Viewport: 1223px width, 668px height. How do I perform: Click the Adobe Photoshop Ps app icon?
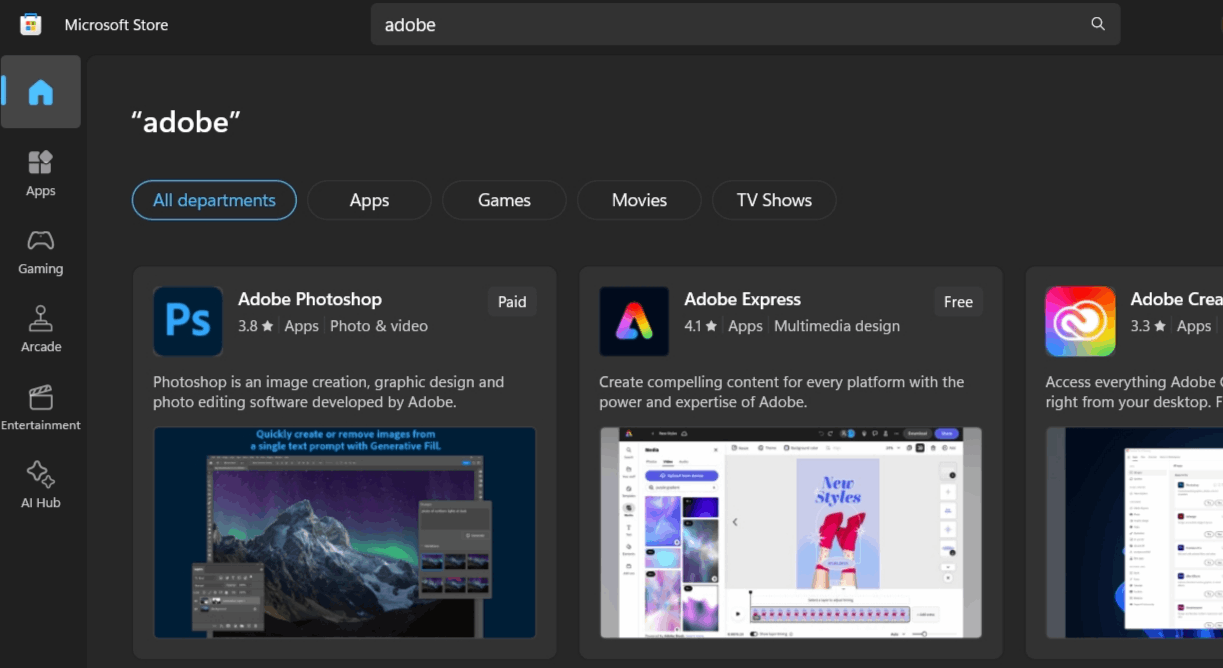188,321
